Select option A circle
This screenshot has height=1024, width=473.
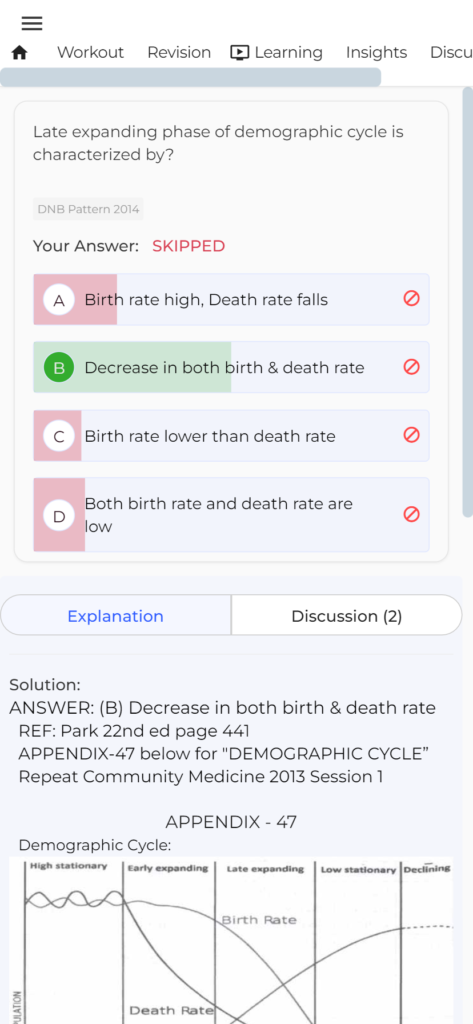tap(59, 300)
